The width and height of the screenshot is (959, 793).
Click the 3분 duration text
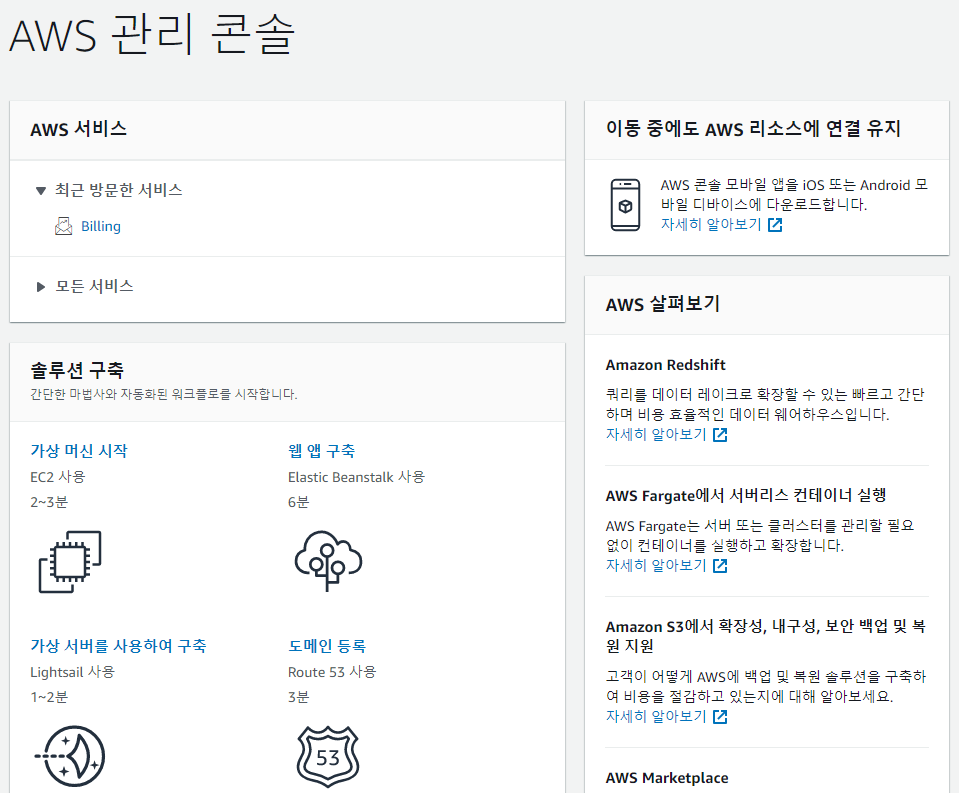pos(298,697)
